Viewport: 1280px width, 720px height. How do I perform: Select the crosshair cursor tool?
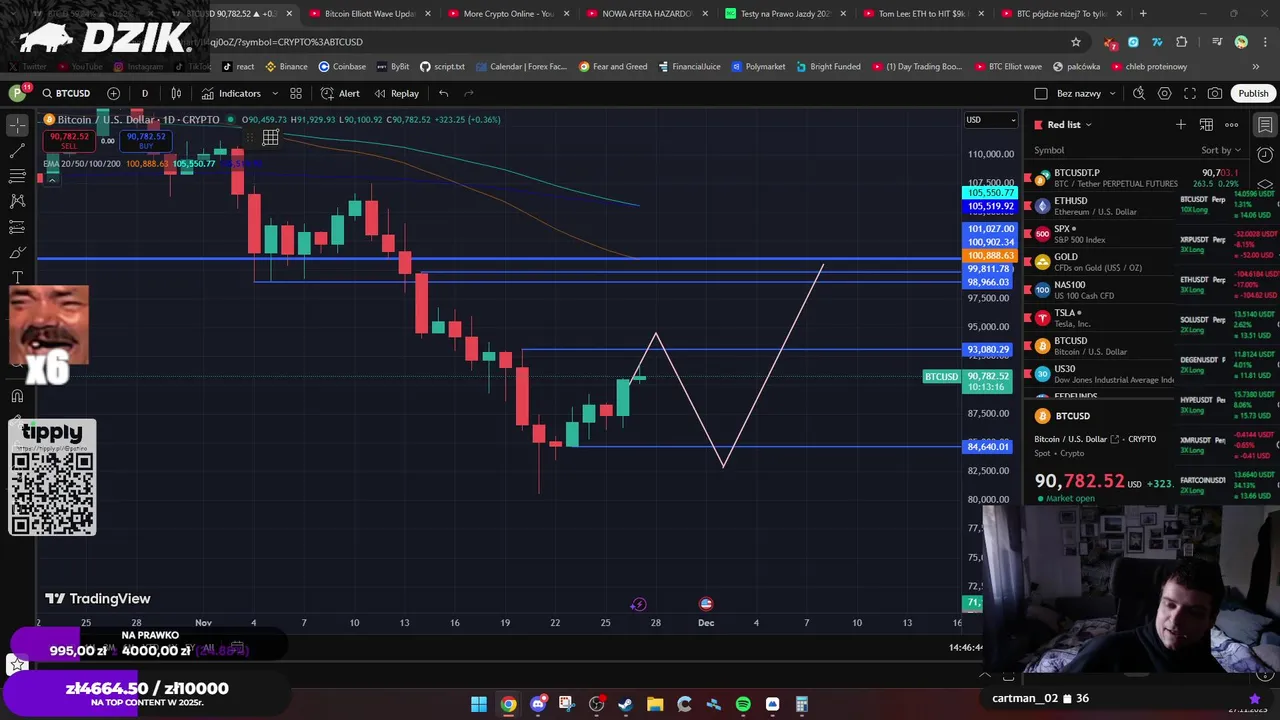pos(17,125)
